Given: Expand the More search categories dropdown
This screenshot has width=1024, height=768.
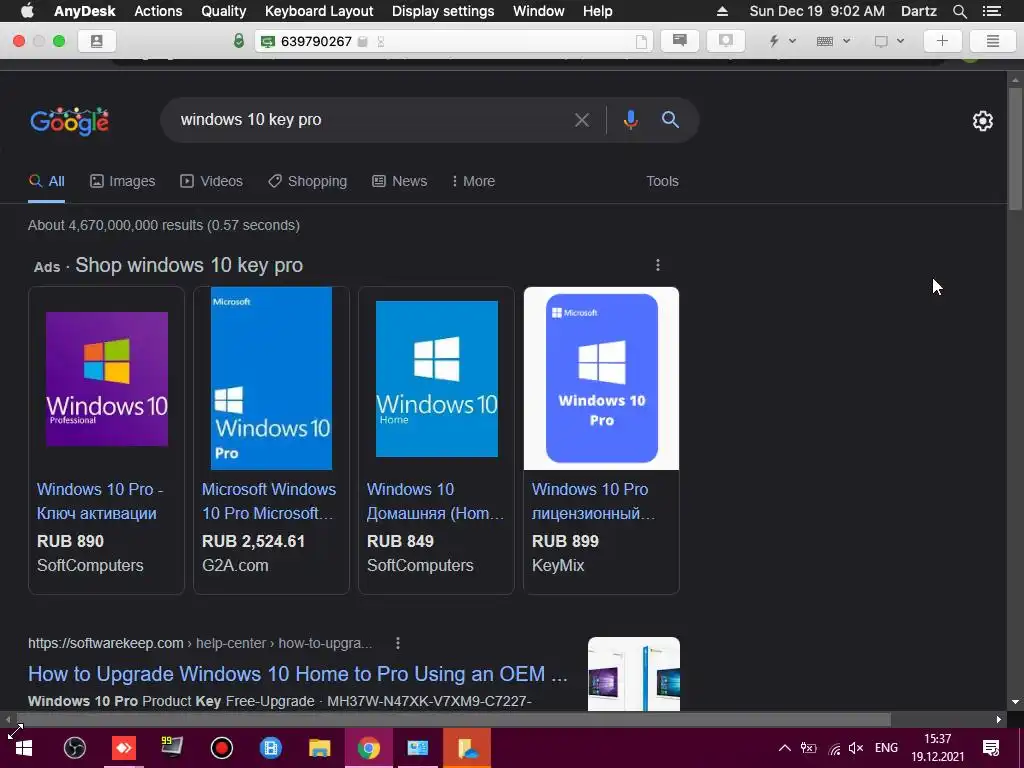Looking at the screenshot, I should (473, 182).
